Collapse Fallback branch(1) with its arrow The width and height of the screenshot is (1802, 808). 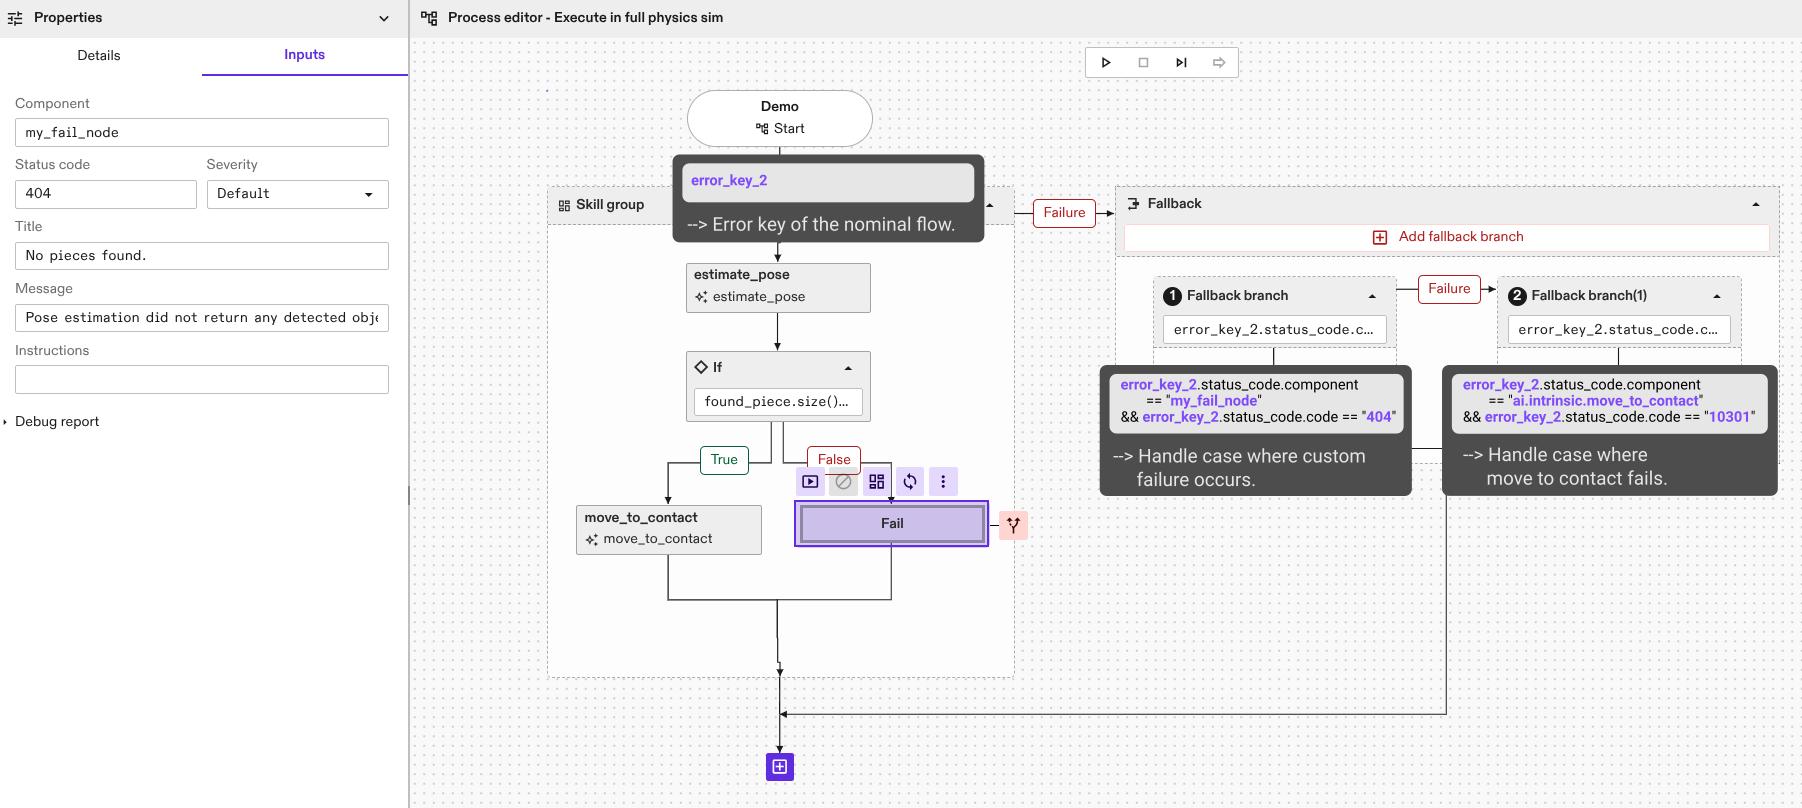(x=1716, y=296)
